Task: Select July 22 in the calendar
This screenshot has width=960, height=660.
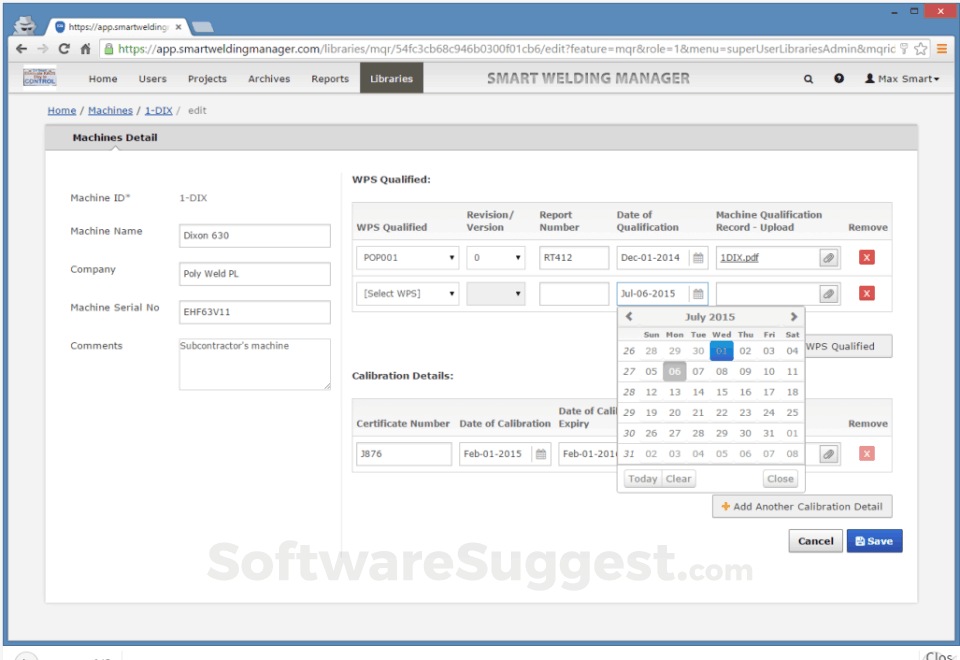Action: tap(722, 413)
